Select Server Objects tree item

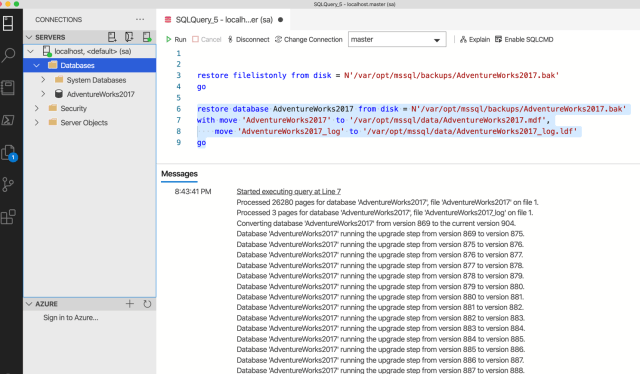tap(90, 122)
